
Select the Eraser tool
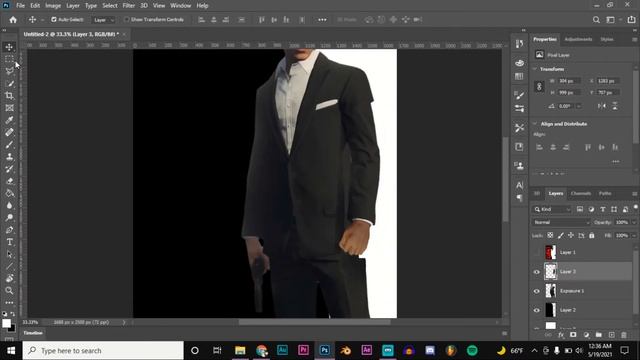(9, 181)
